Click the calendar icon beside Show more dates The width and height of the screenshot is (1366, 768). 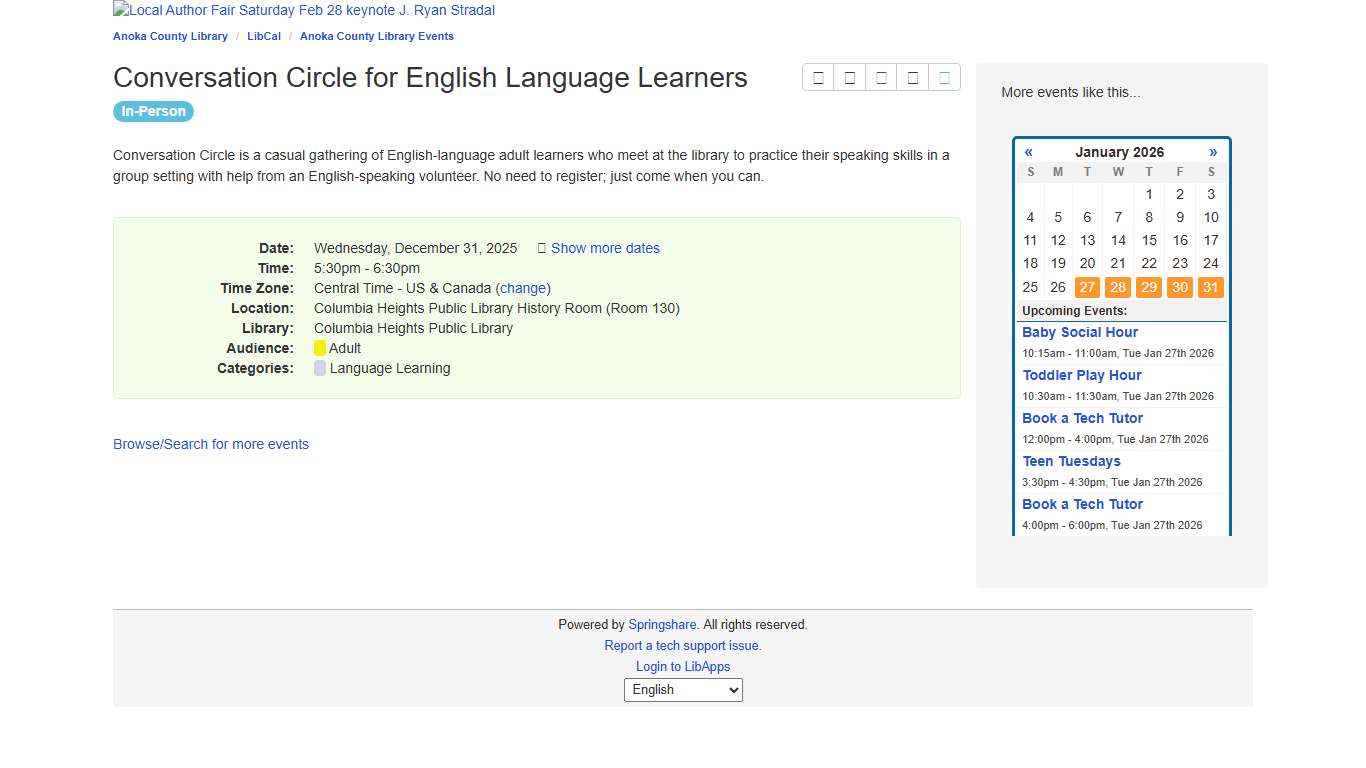coord(541,248)
